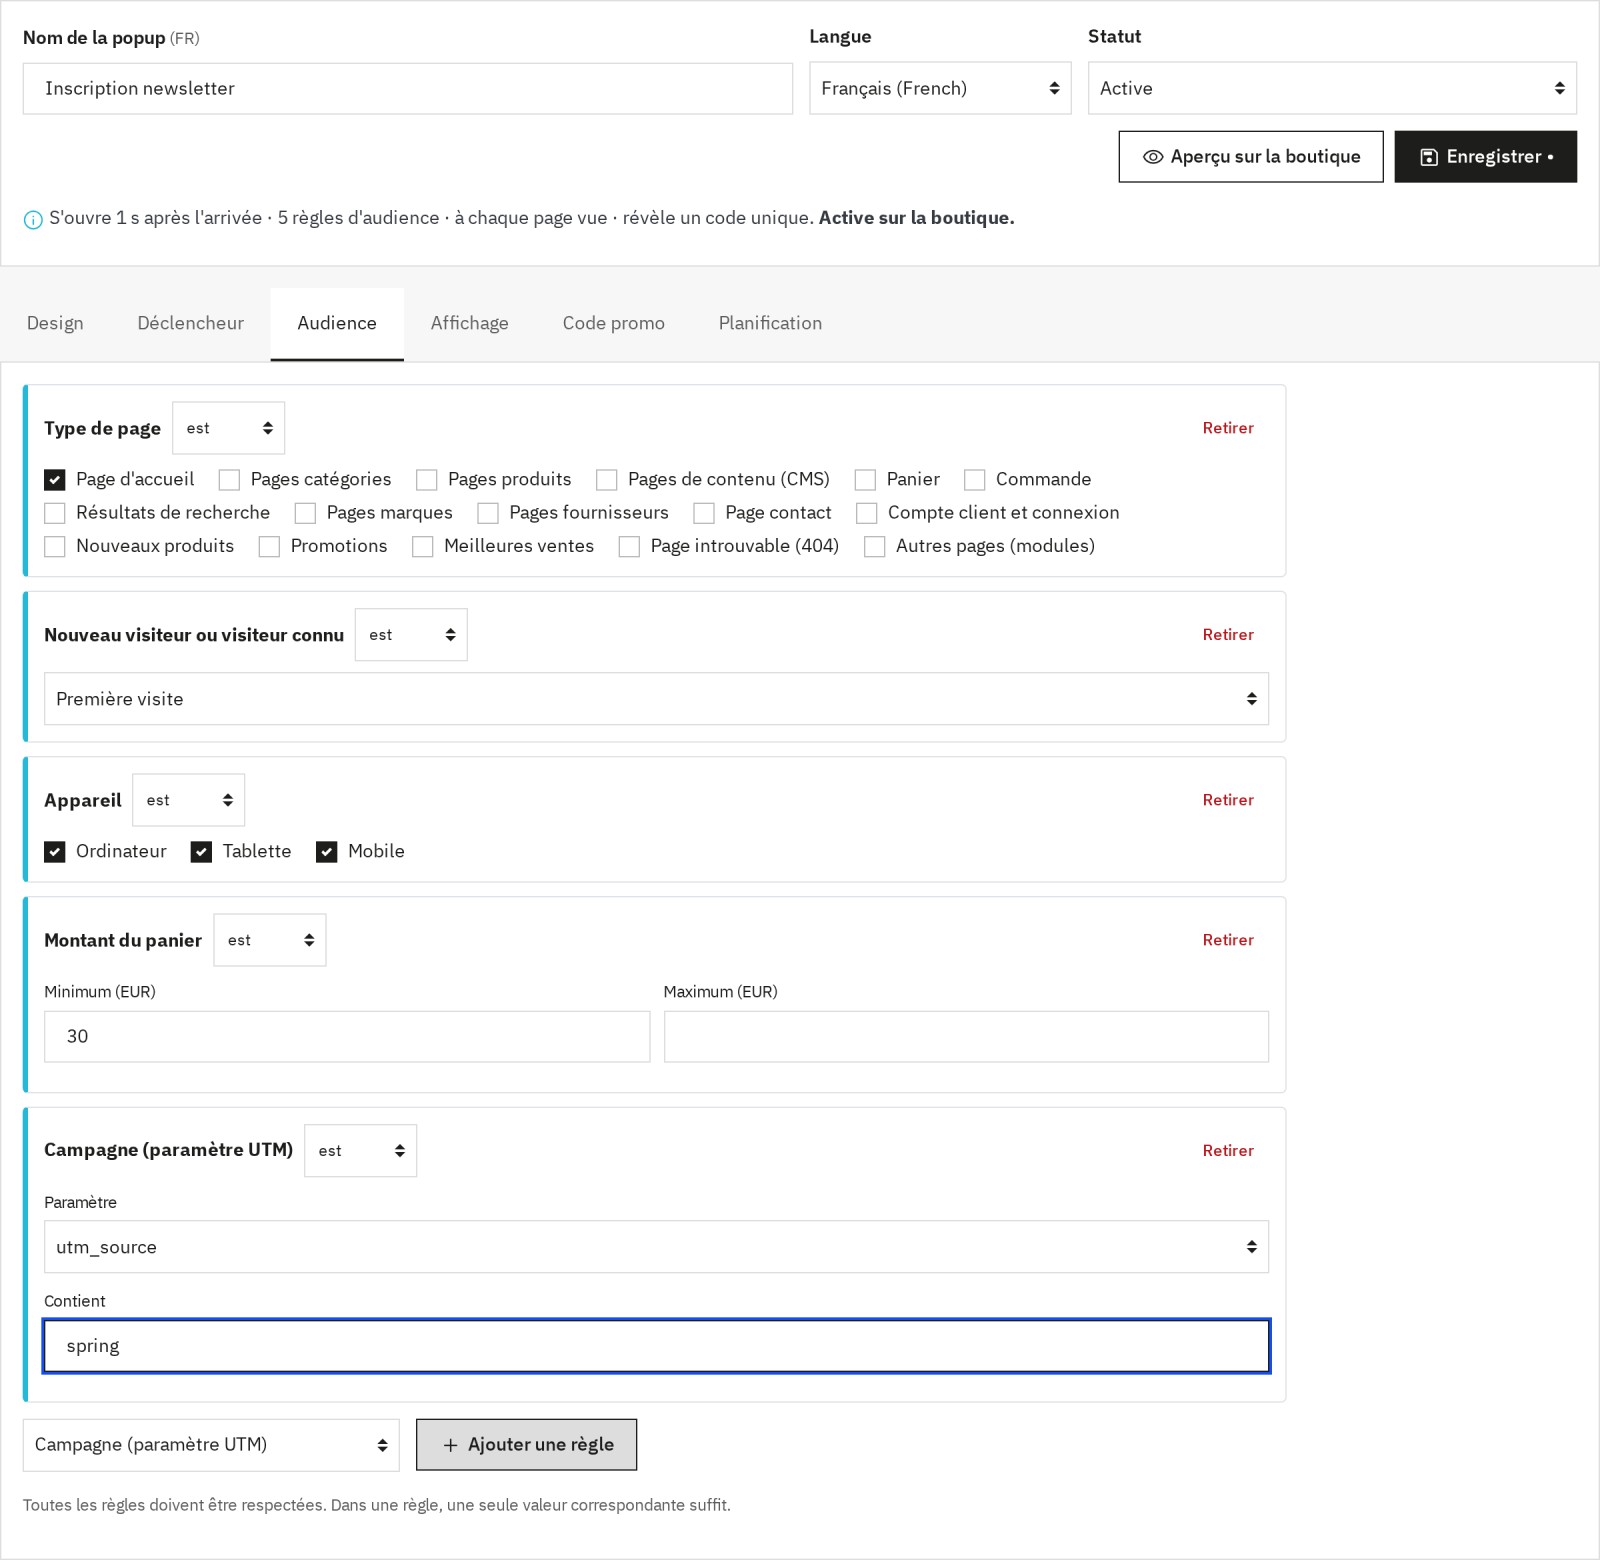The image size is (1600, 1560).
Task: Enable the Pages produits checkbox
Action: (x=427, y=480)
